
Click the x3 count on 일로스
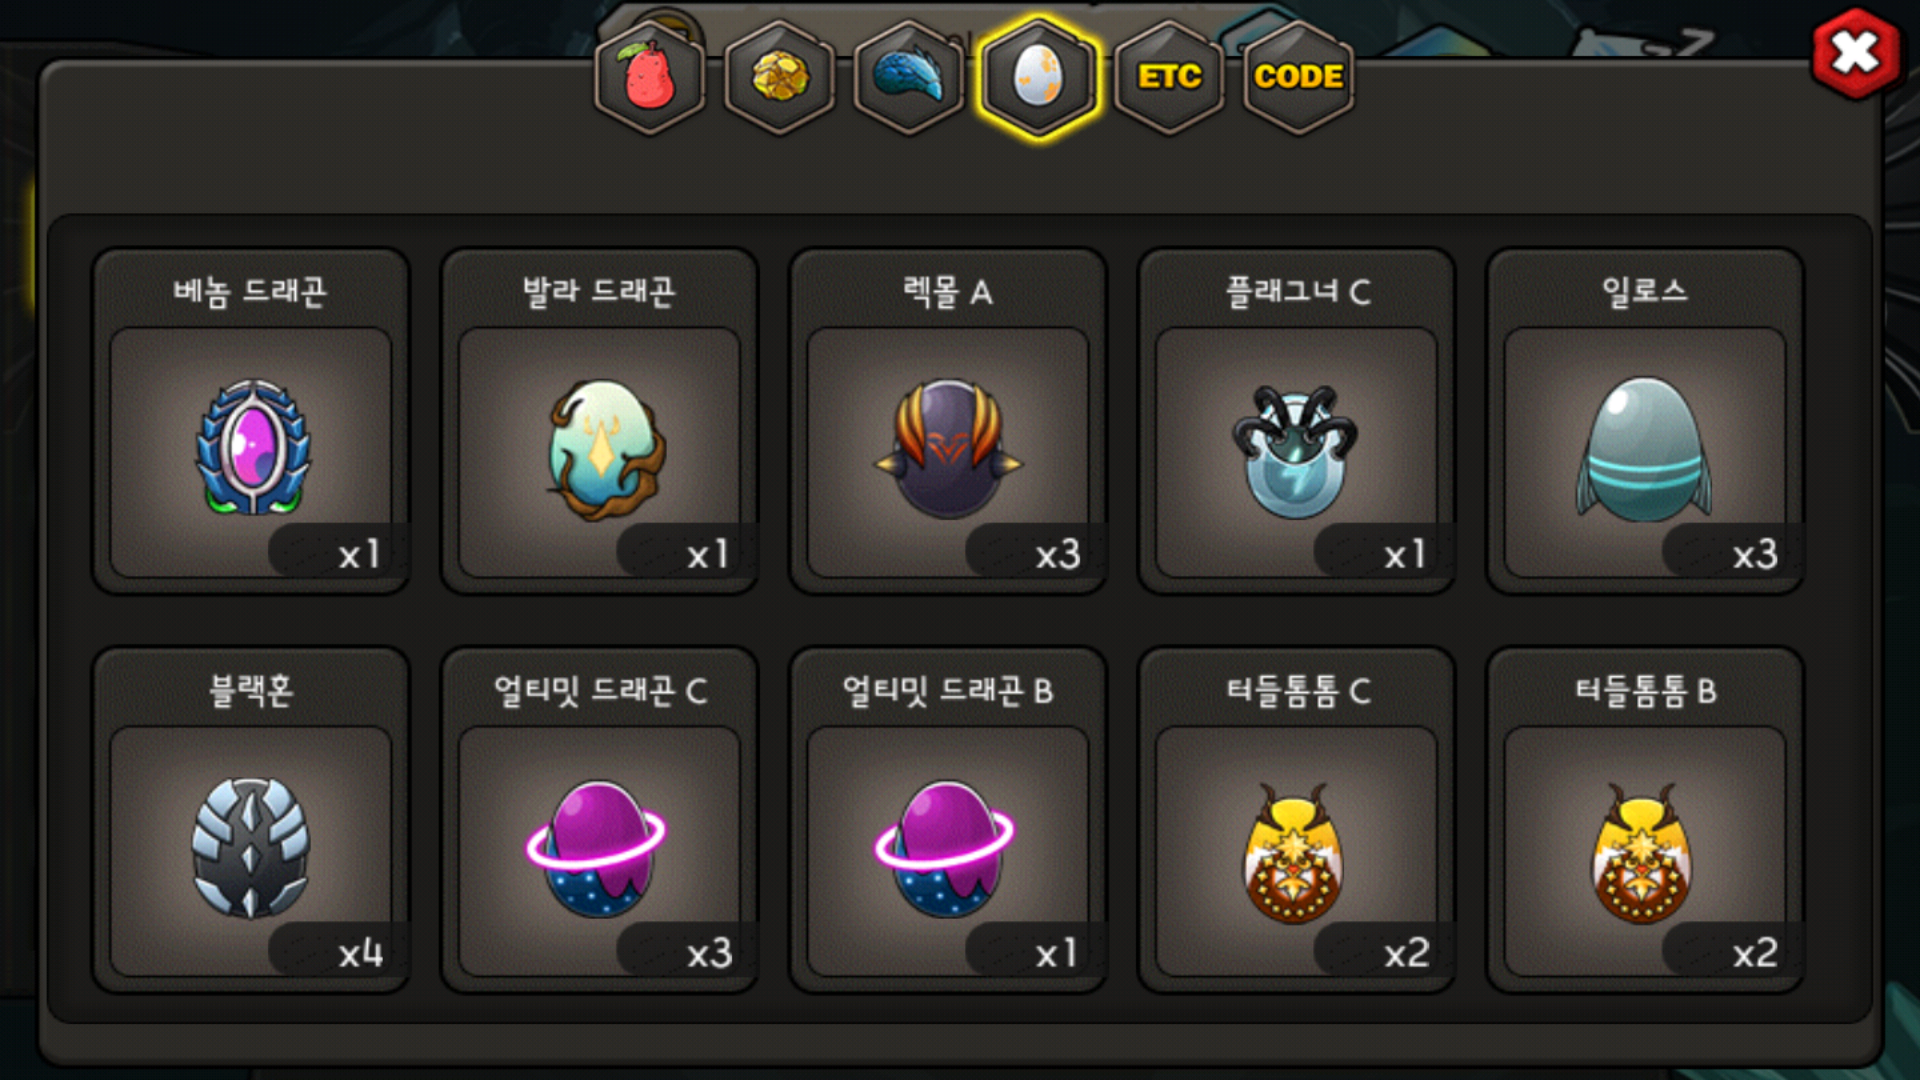coord(1755,554)
